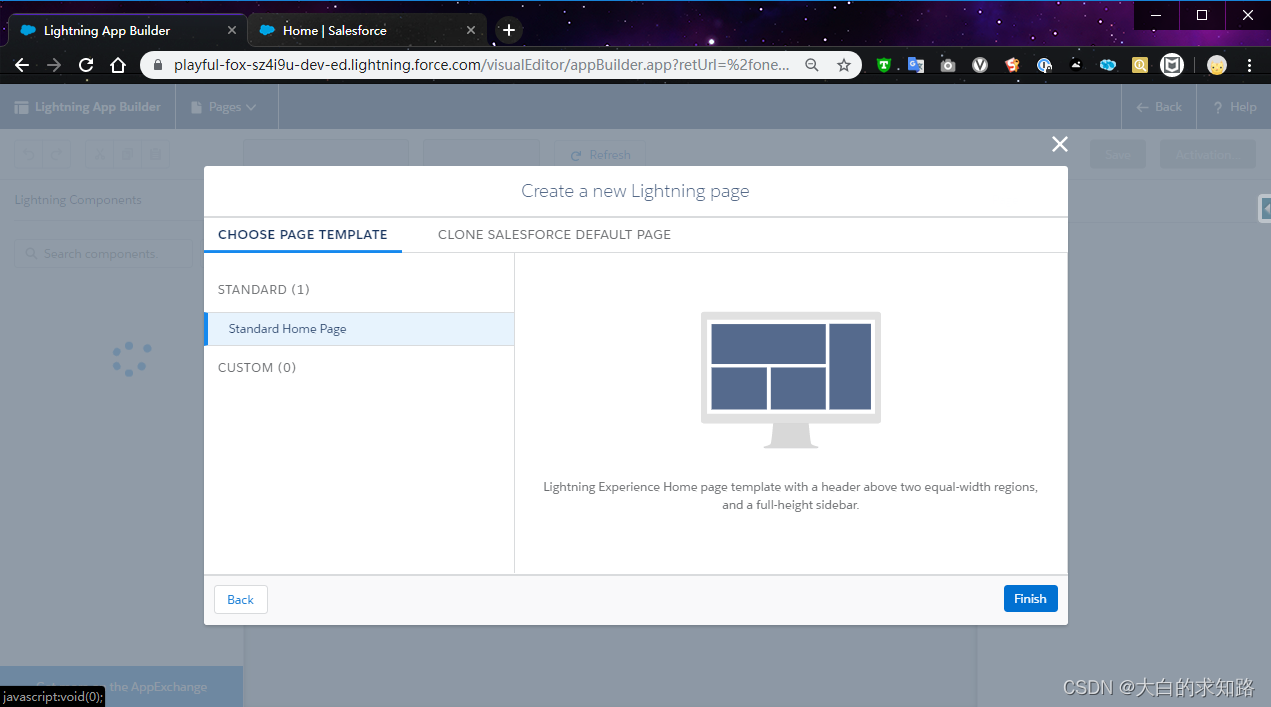Select the Standard Home Page template
Screen dimensions: 1271x707
(359, 329)
